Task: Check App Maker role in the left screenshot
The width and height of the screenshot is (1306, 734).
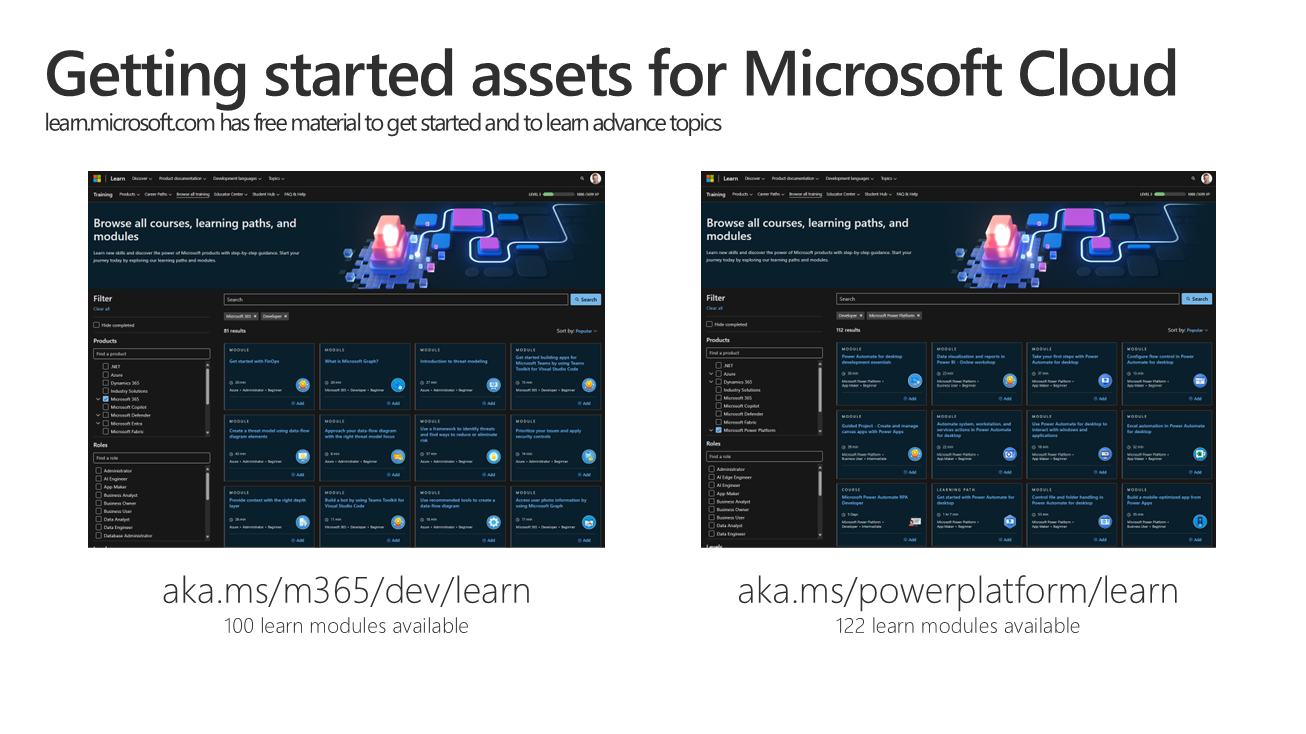Action: click(99, 487)
